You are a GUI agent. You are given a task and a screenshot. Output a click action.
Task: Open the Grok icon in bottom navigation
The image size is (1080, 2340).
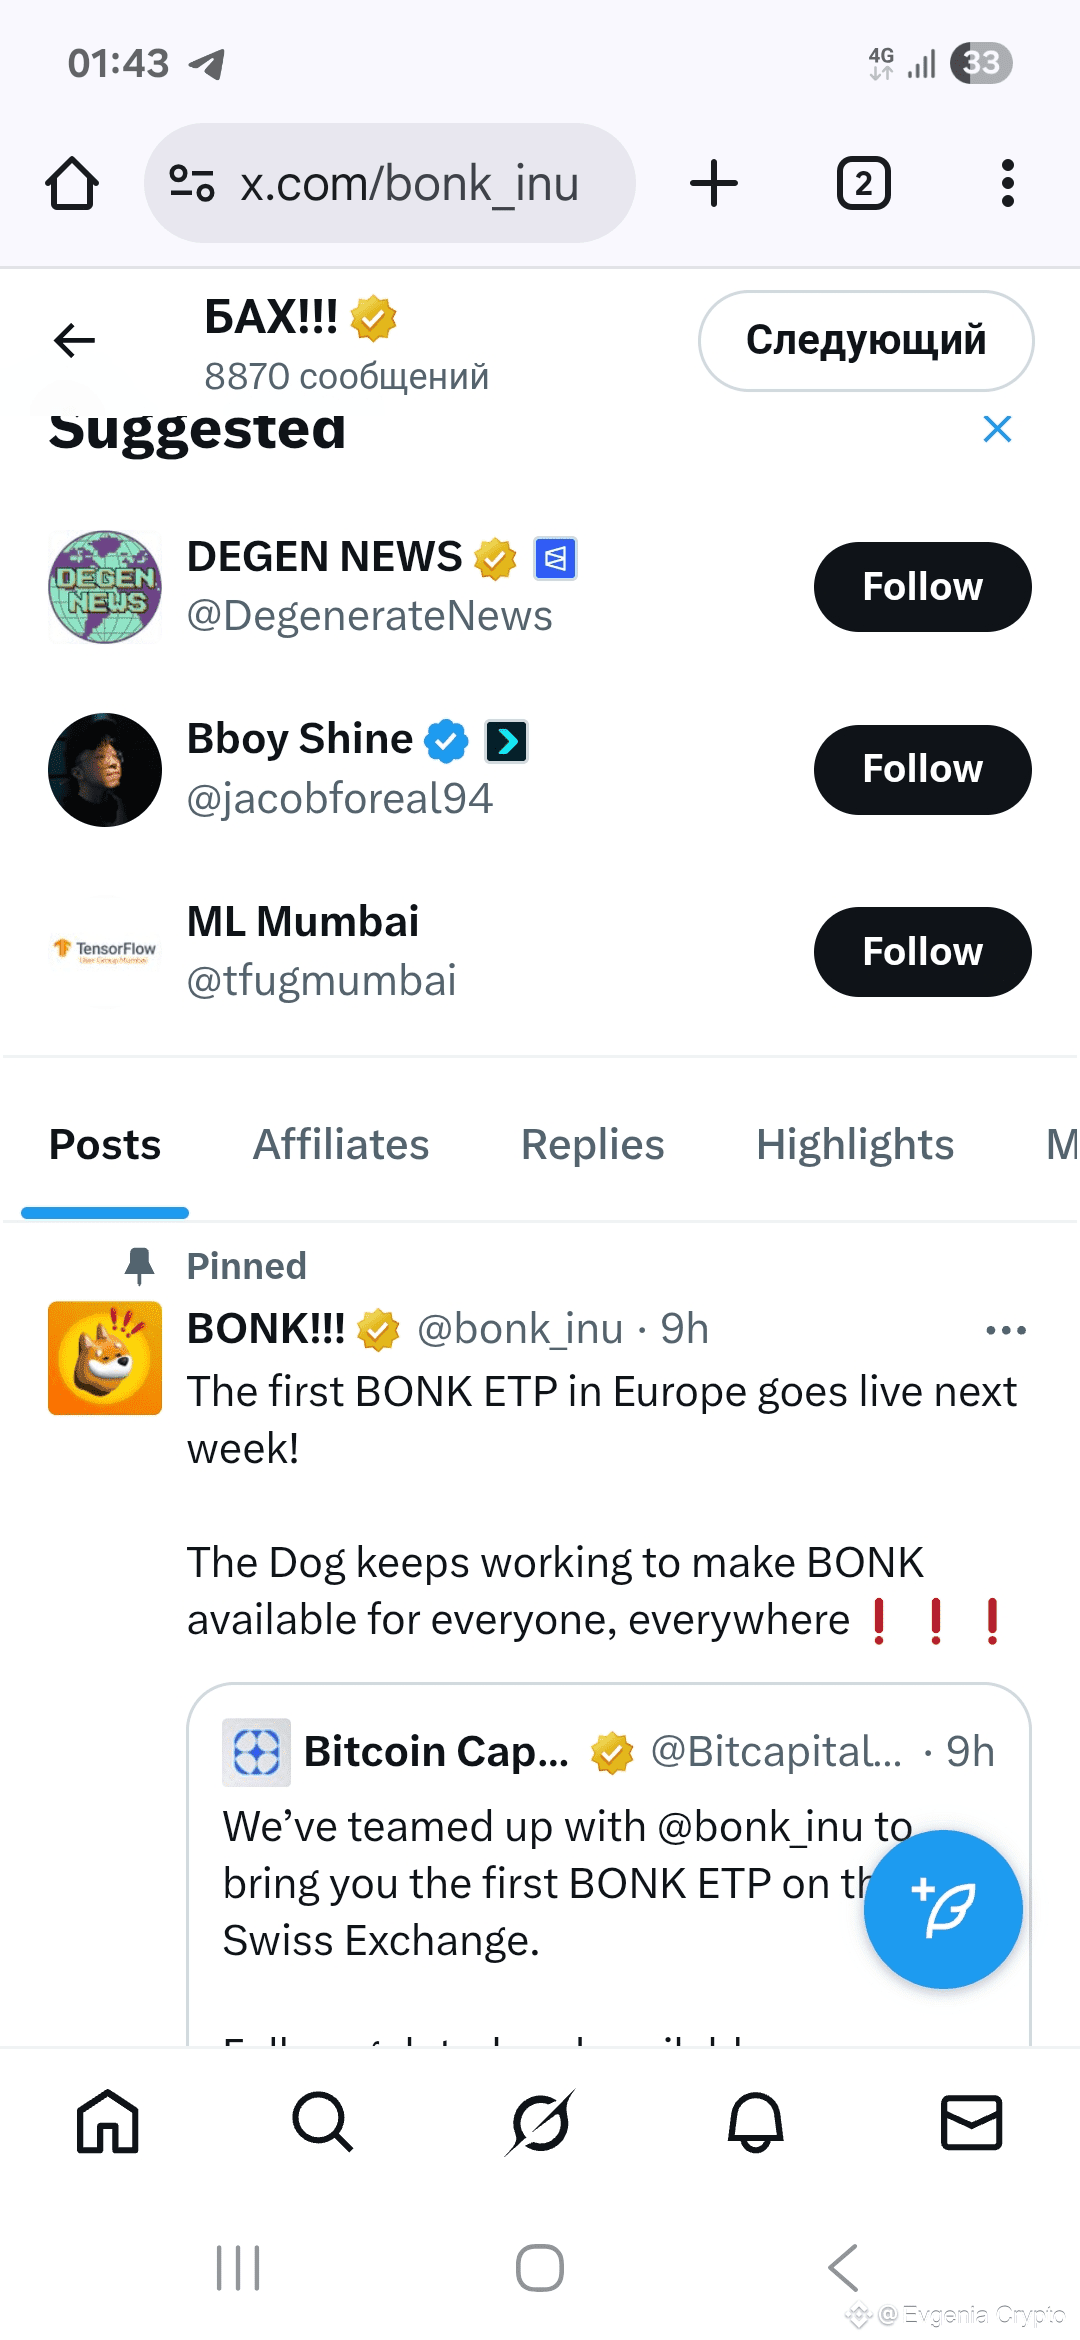coord(540,2121)
